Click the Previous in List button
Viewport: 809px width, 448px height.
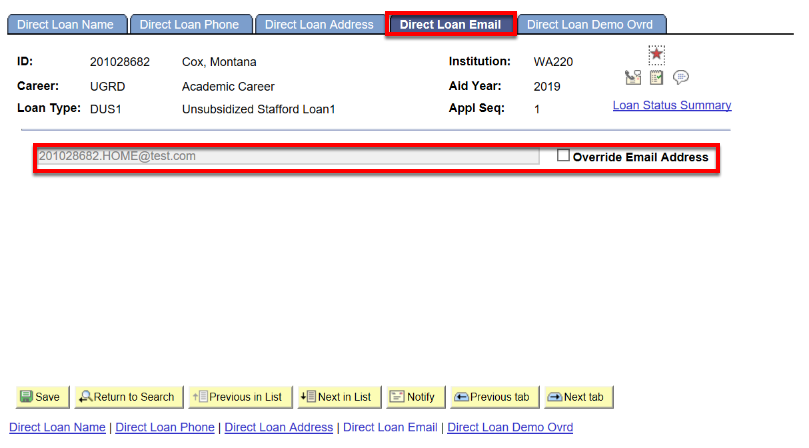(240, 397)
